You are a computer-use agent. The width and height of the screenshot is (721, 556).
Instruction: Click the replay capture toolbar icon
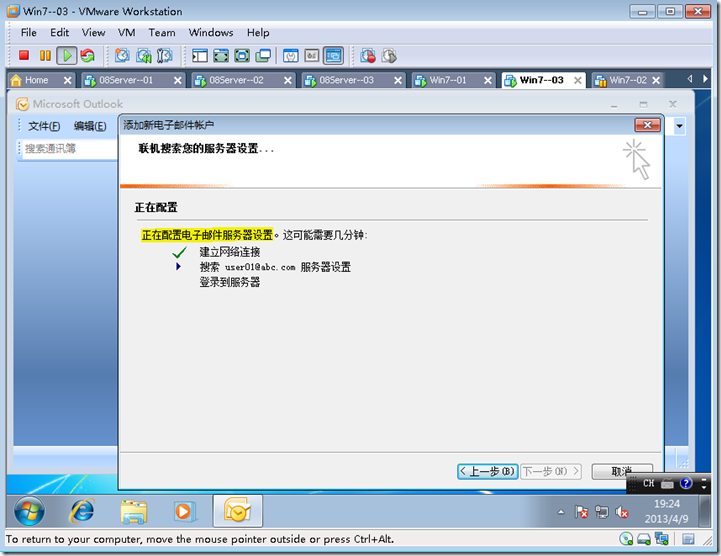[x=389, y=56]
